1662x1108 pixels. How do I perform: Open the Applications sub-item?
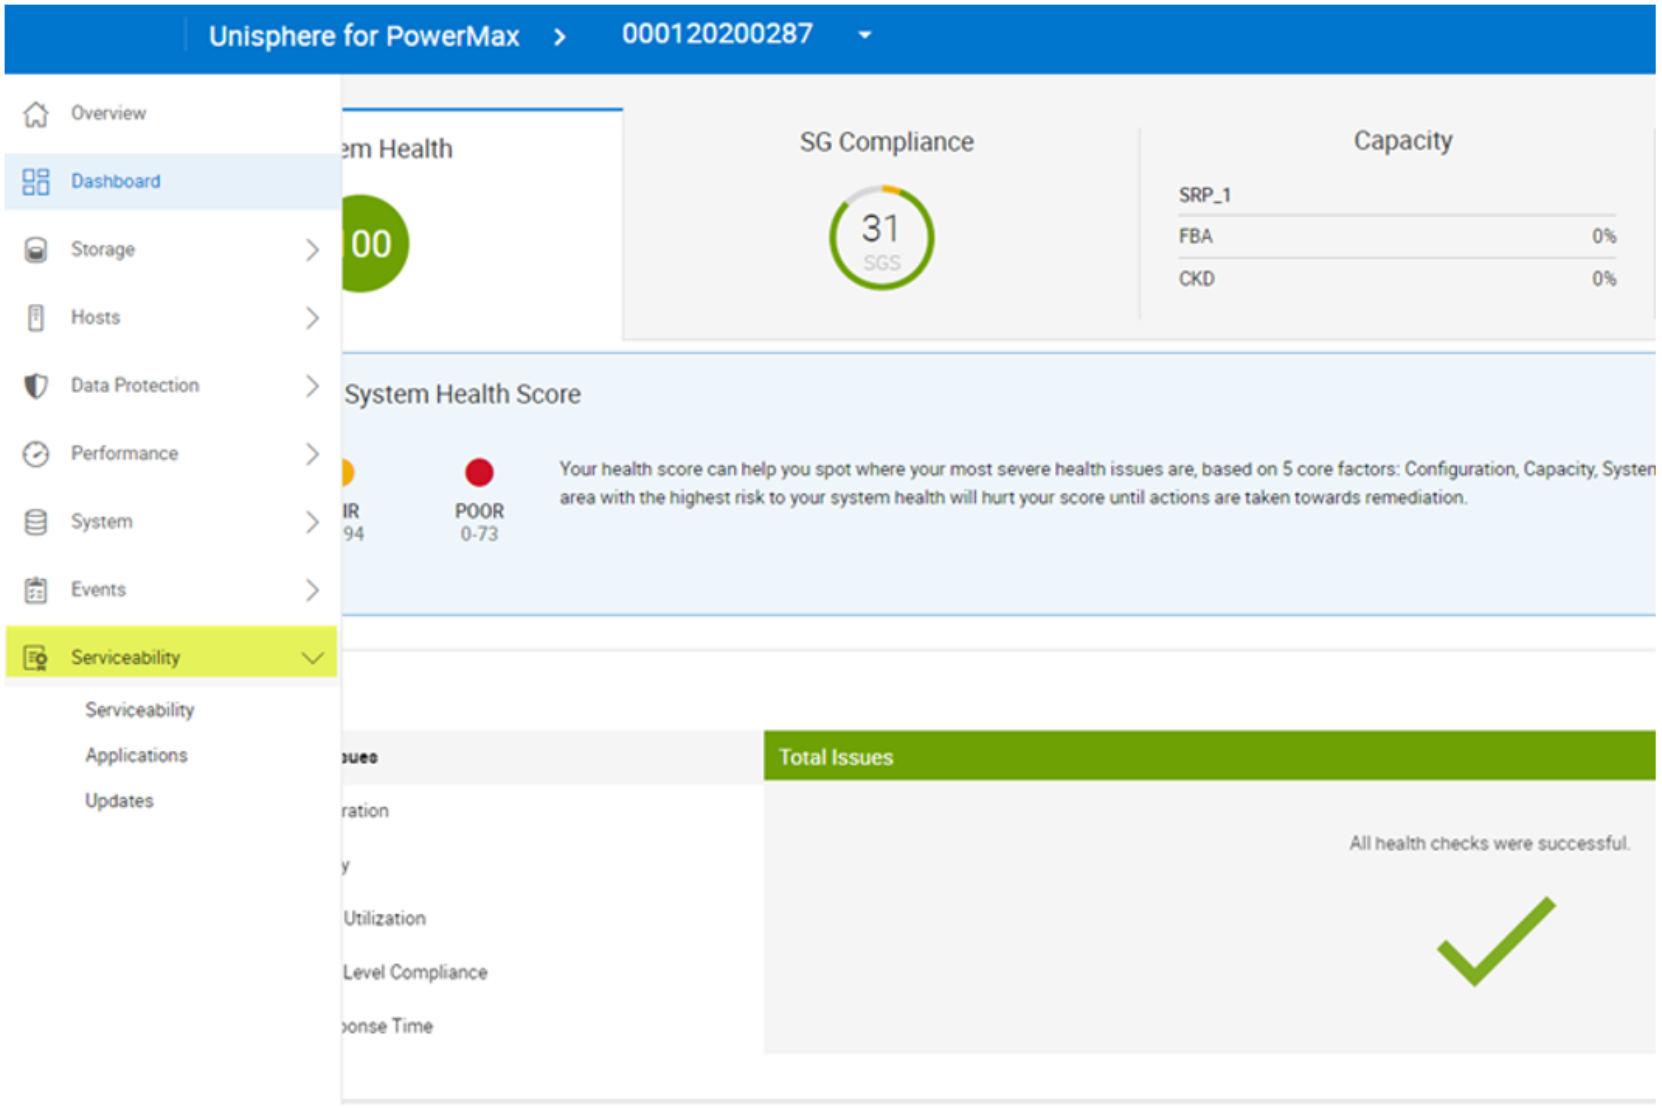(136, 755)
